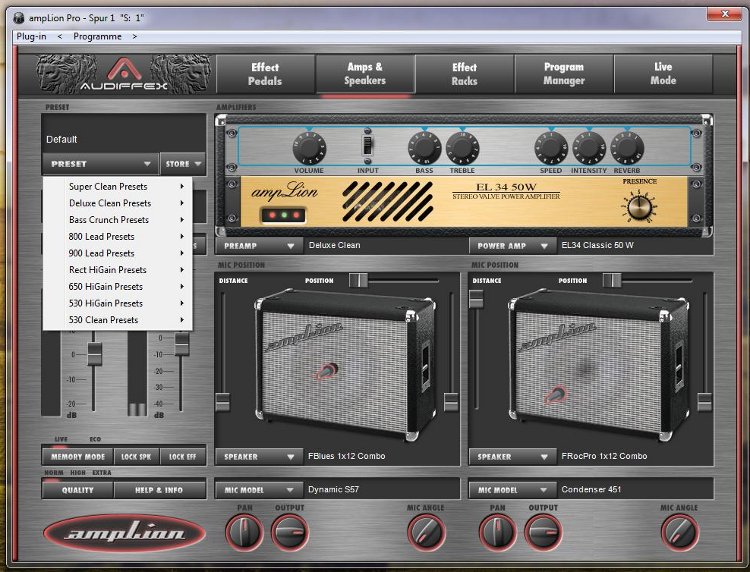Toggle MEMORY MODE button

[x=78, y=457]
